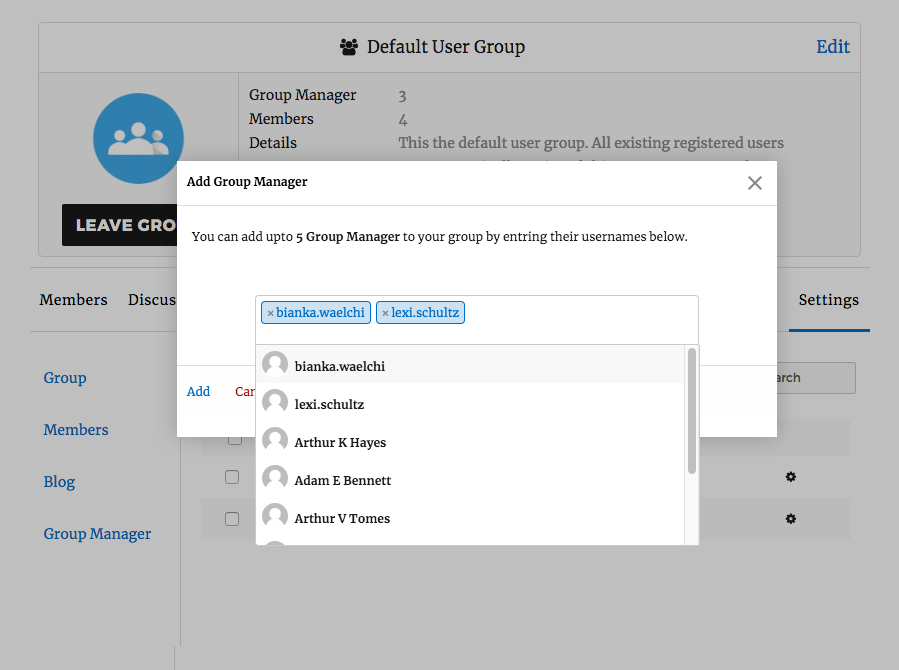The width and height of the screenshot is (899, 670).
Task: Select Adam E Bennett from the suggestion dropdown
Action: (x=341, y=479)
